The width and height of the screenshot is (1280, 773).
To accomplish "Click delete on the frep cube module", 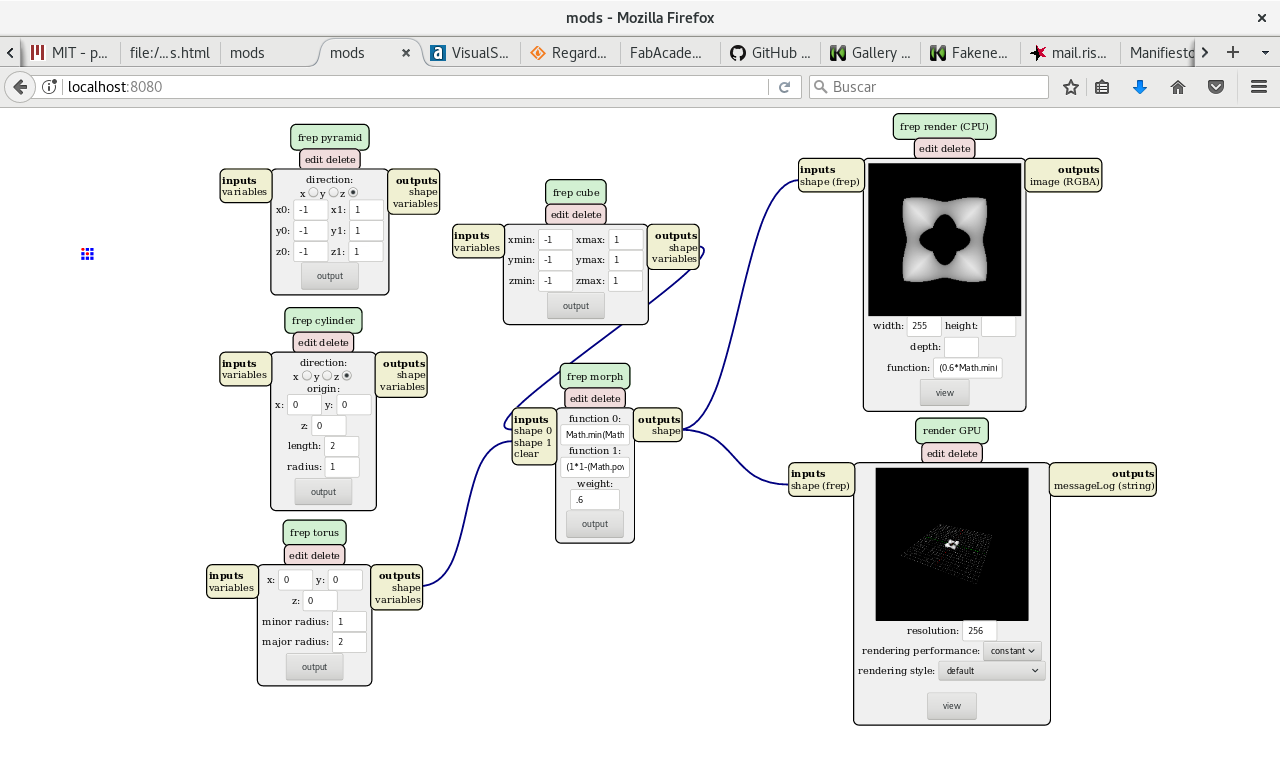I will 587,214.
